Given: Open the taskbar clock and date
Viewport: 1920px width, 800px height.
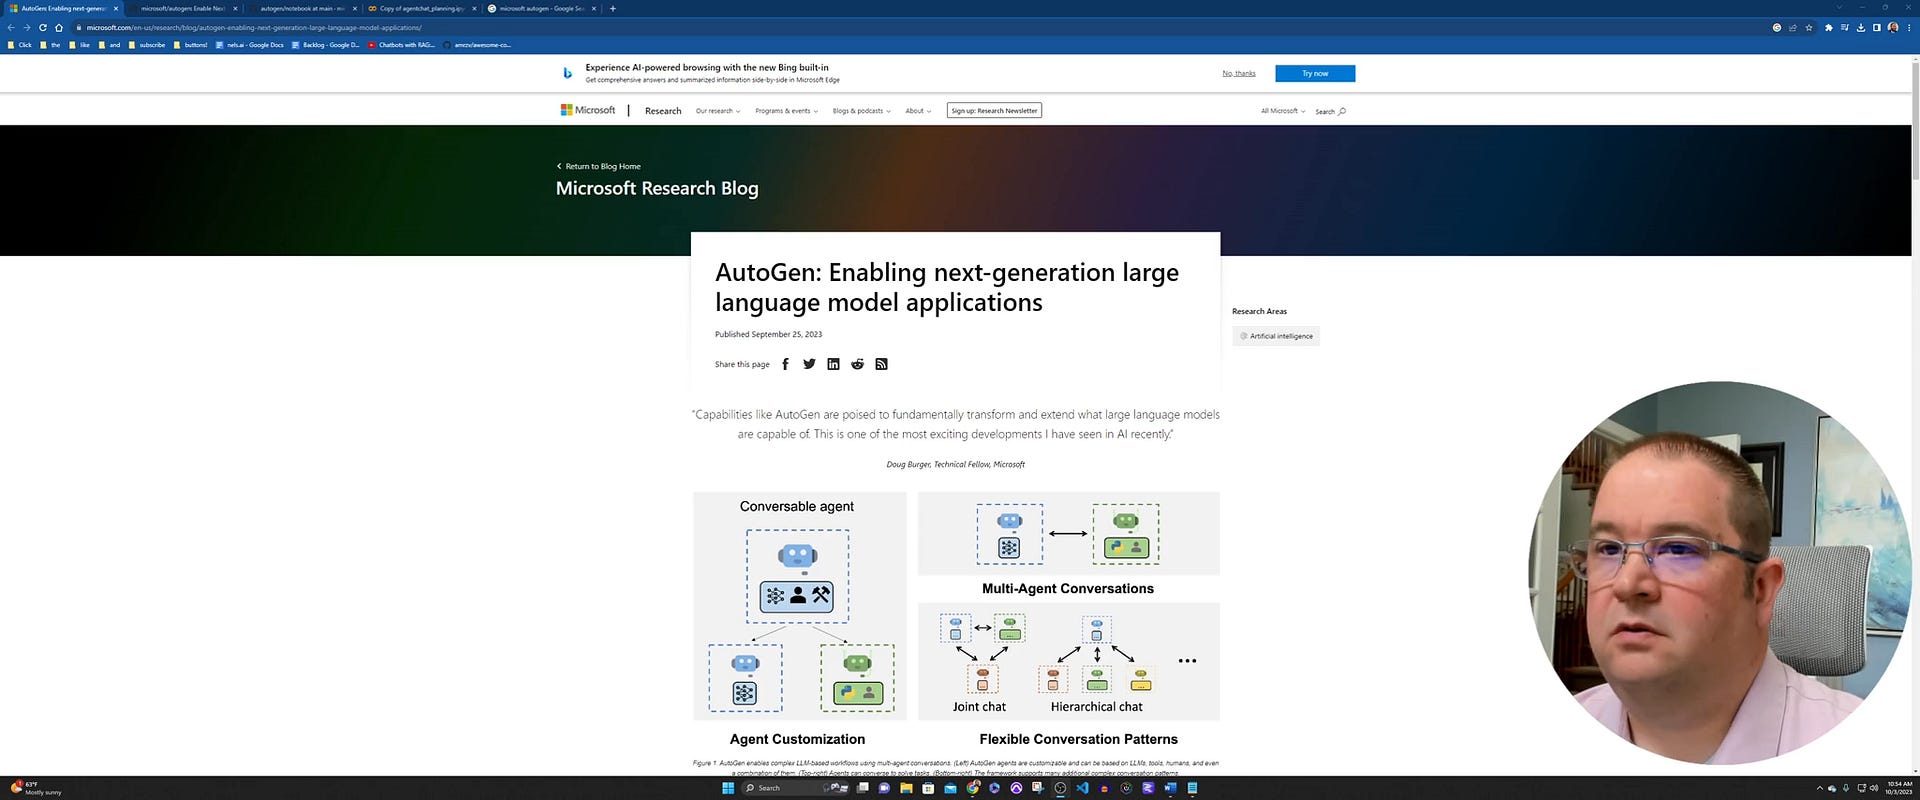Looking at the screenshot, I should click(1899, 788).
